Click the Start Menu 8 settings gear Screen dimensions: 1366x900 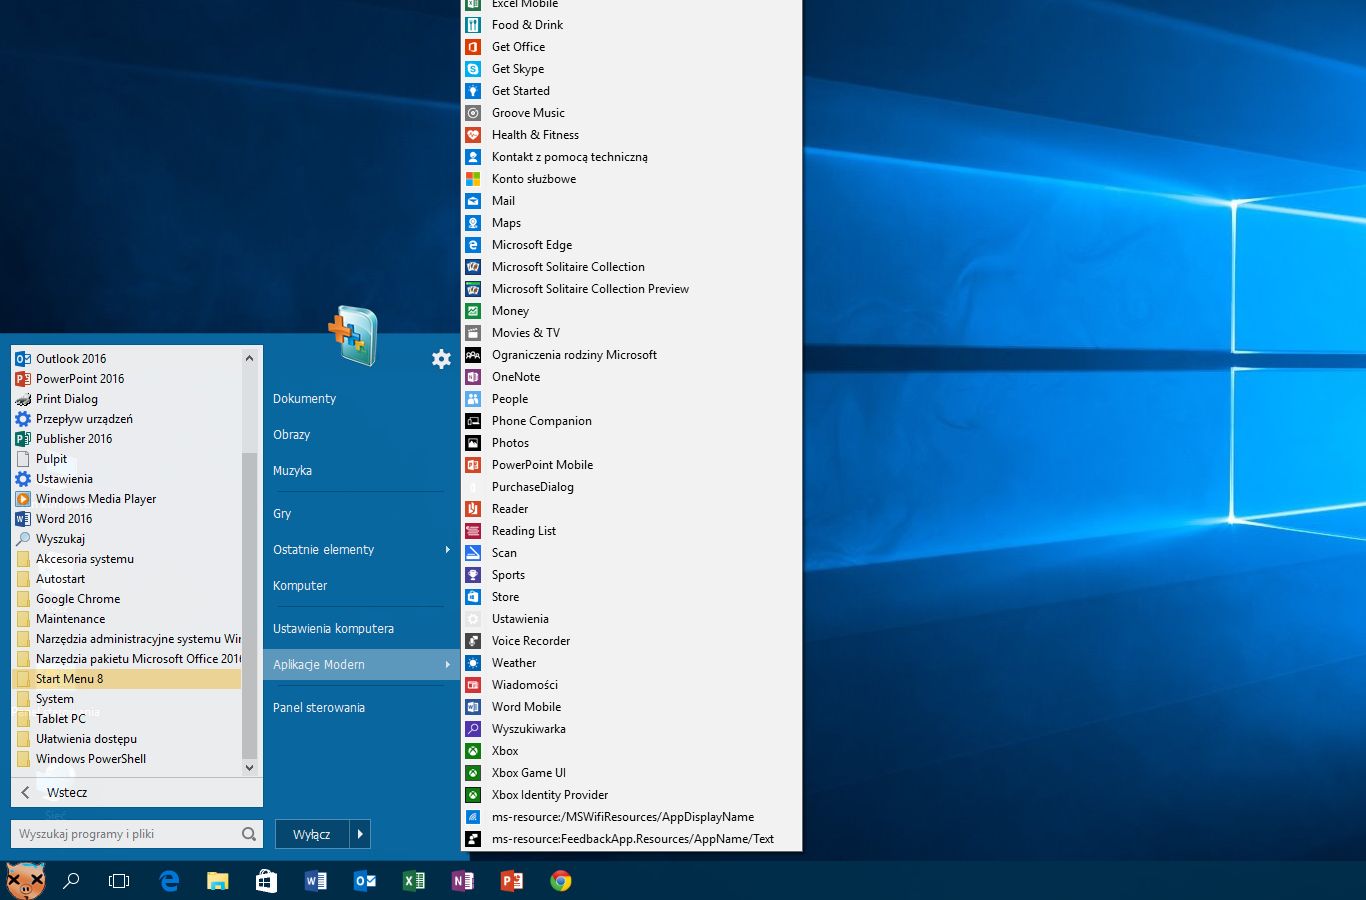[441, 359]
